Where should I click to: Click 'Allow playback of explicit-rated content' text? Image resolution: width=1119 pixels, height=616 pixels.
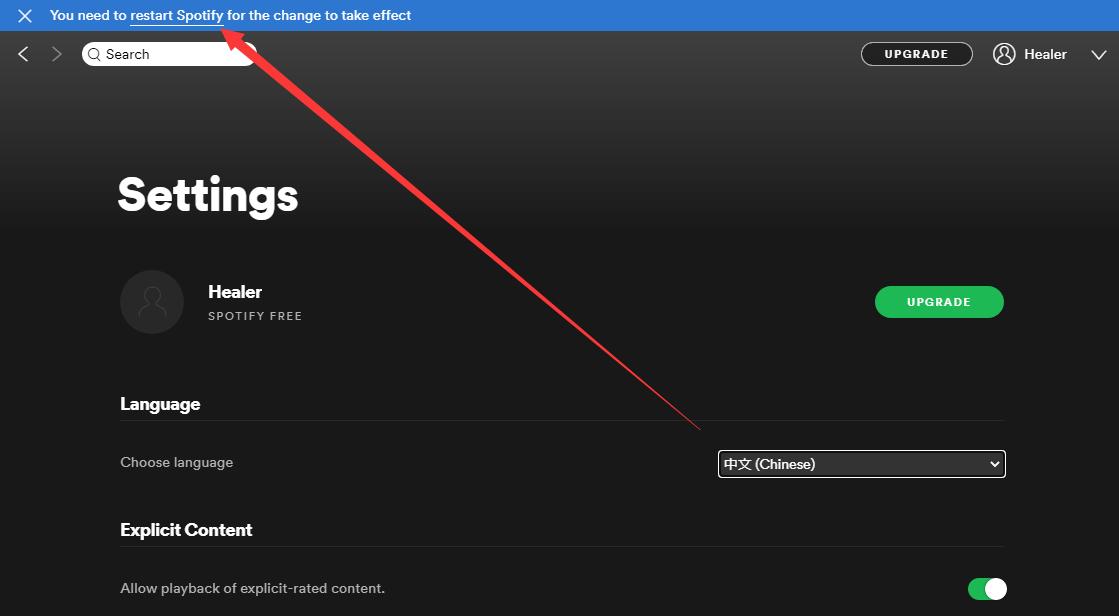tap(253, 589)
